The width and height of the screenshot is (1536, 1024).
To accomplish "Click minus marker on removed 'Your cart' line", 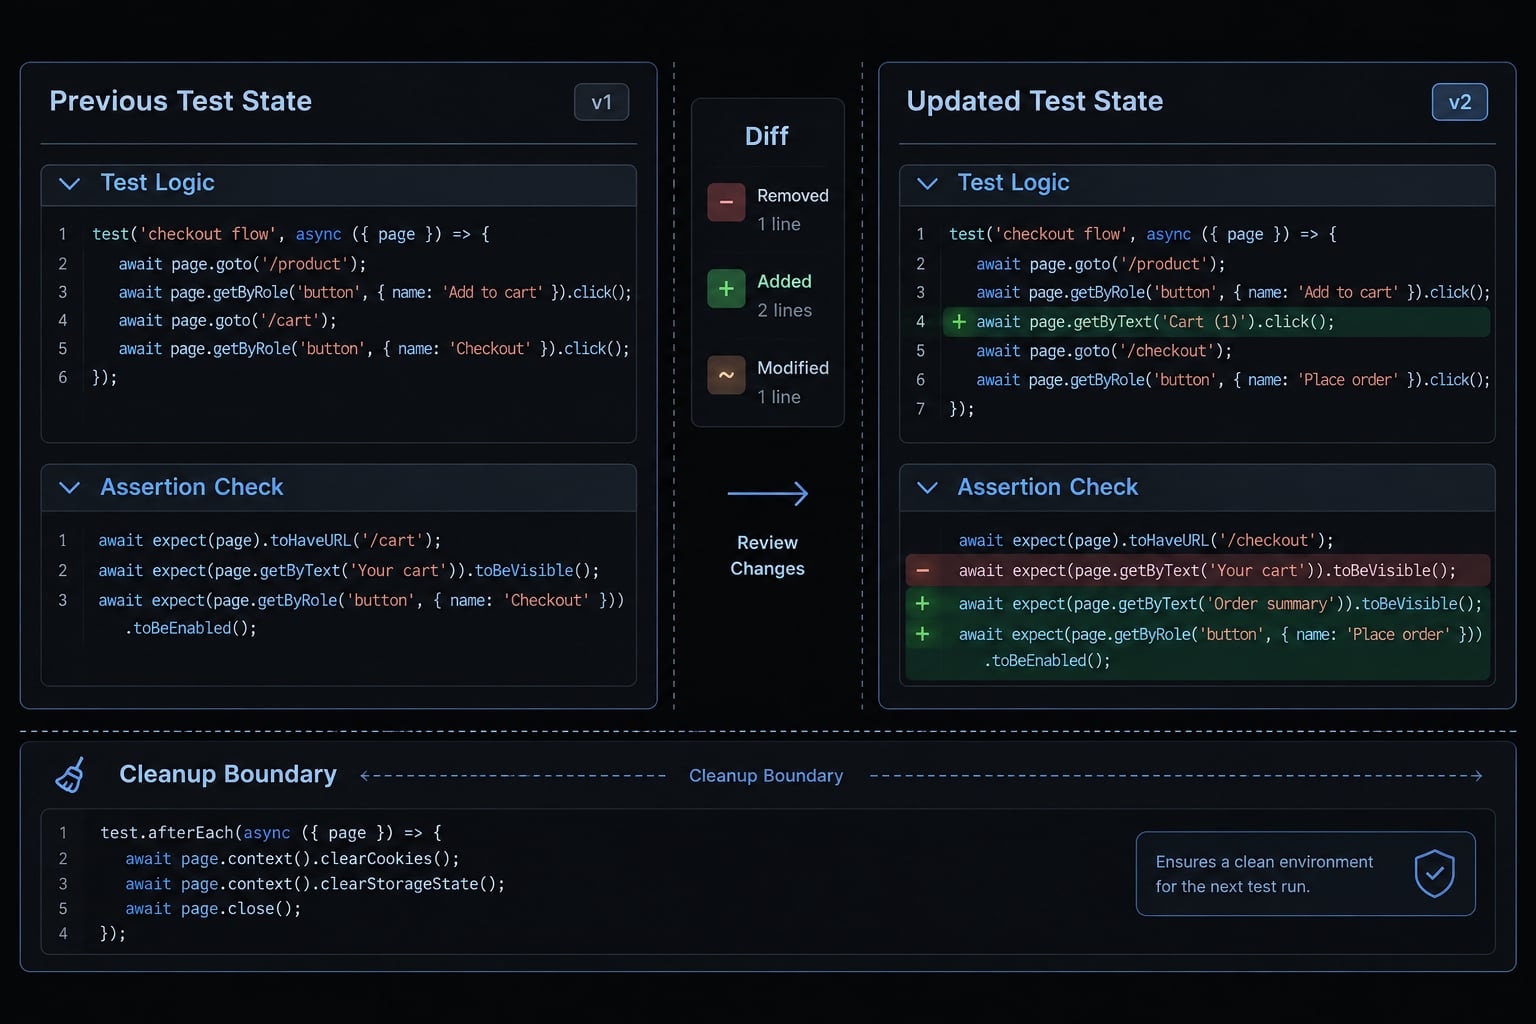I will pyautogui.click(x=922, y=570).
